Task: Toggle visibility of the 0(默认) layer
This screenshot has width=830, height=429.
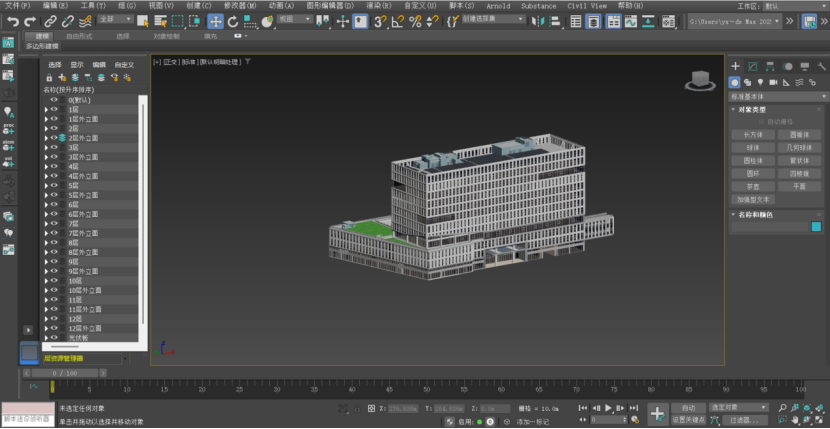Action: [54, 100]
